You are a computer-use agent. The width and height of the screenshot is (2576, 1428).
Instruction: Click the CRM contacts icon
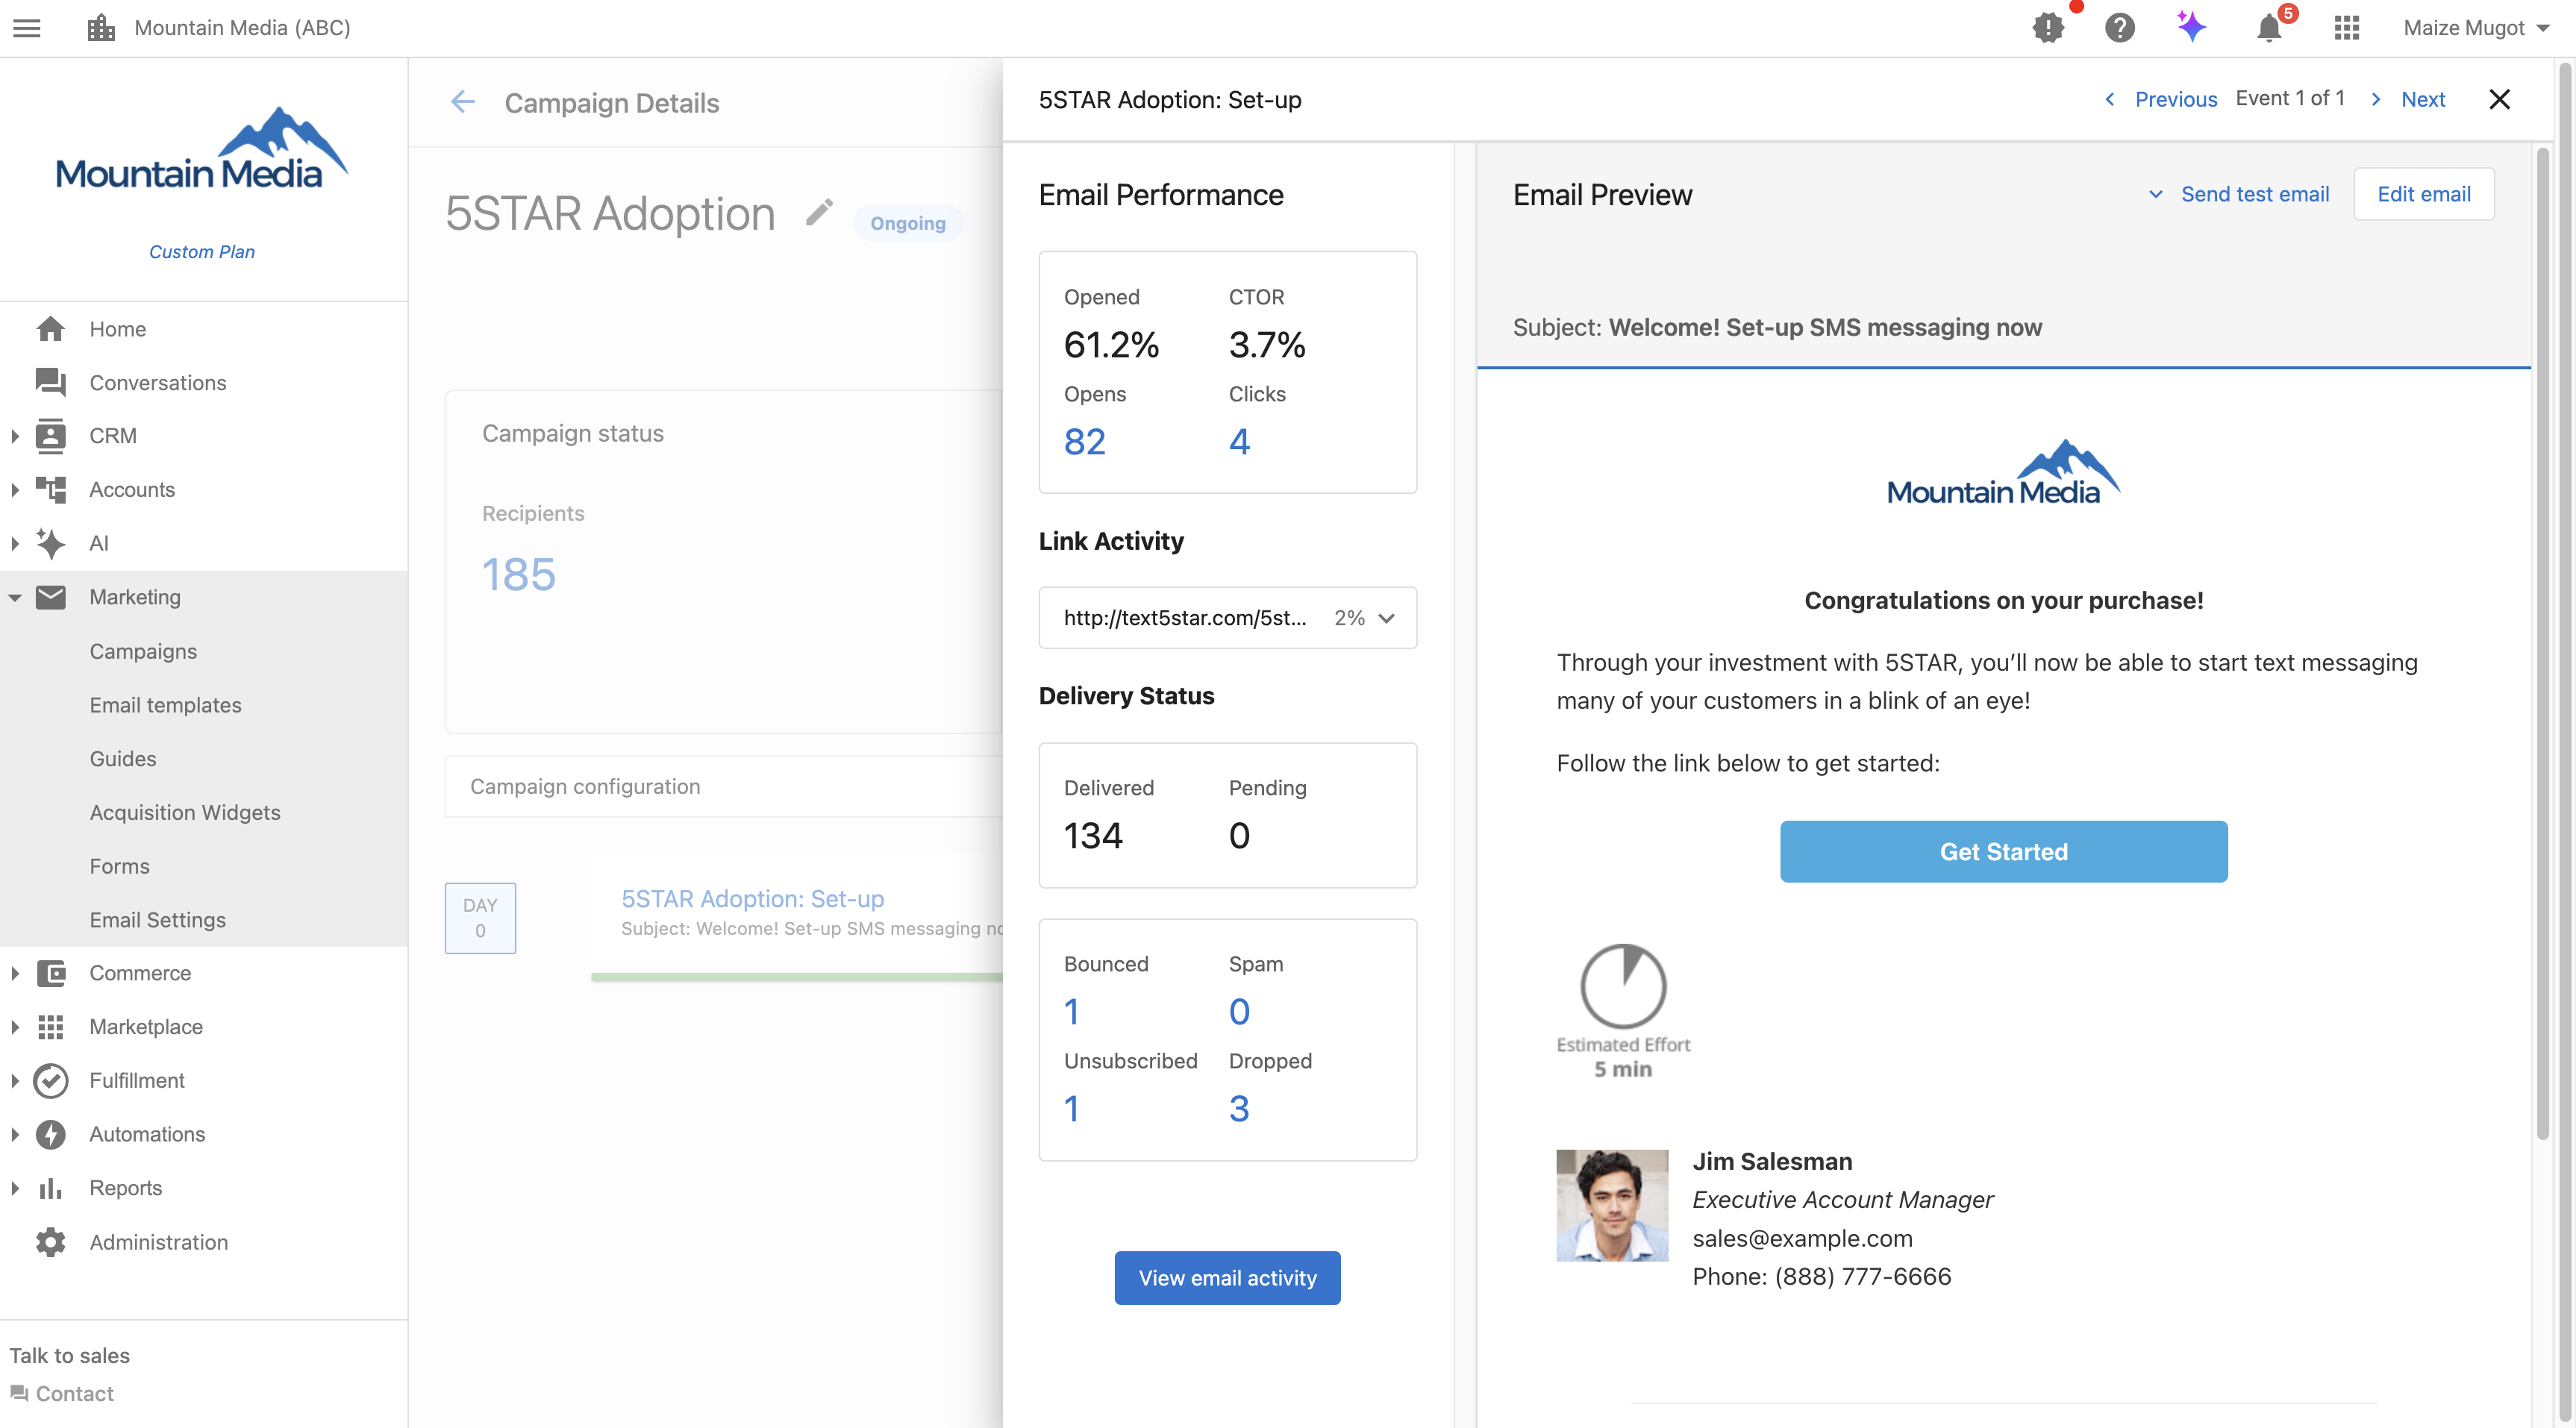(51, 436)
